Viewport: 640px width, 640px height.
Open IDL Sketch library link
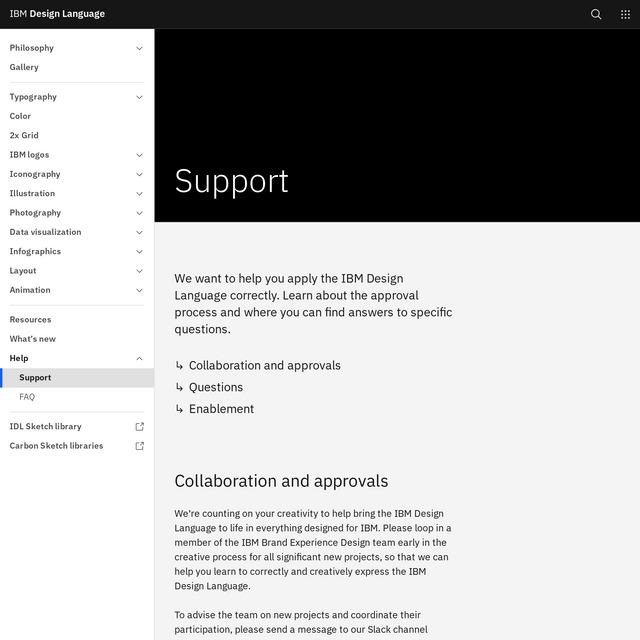click(x=45, y=427)
